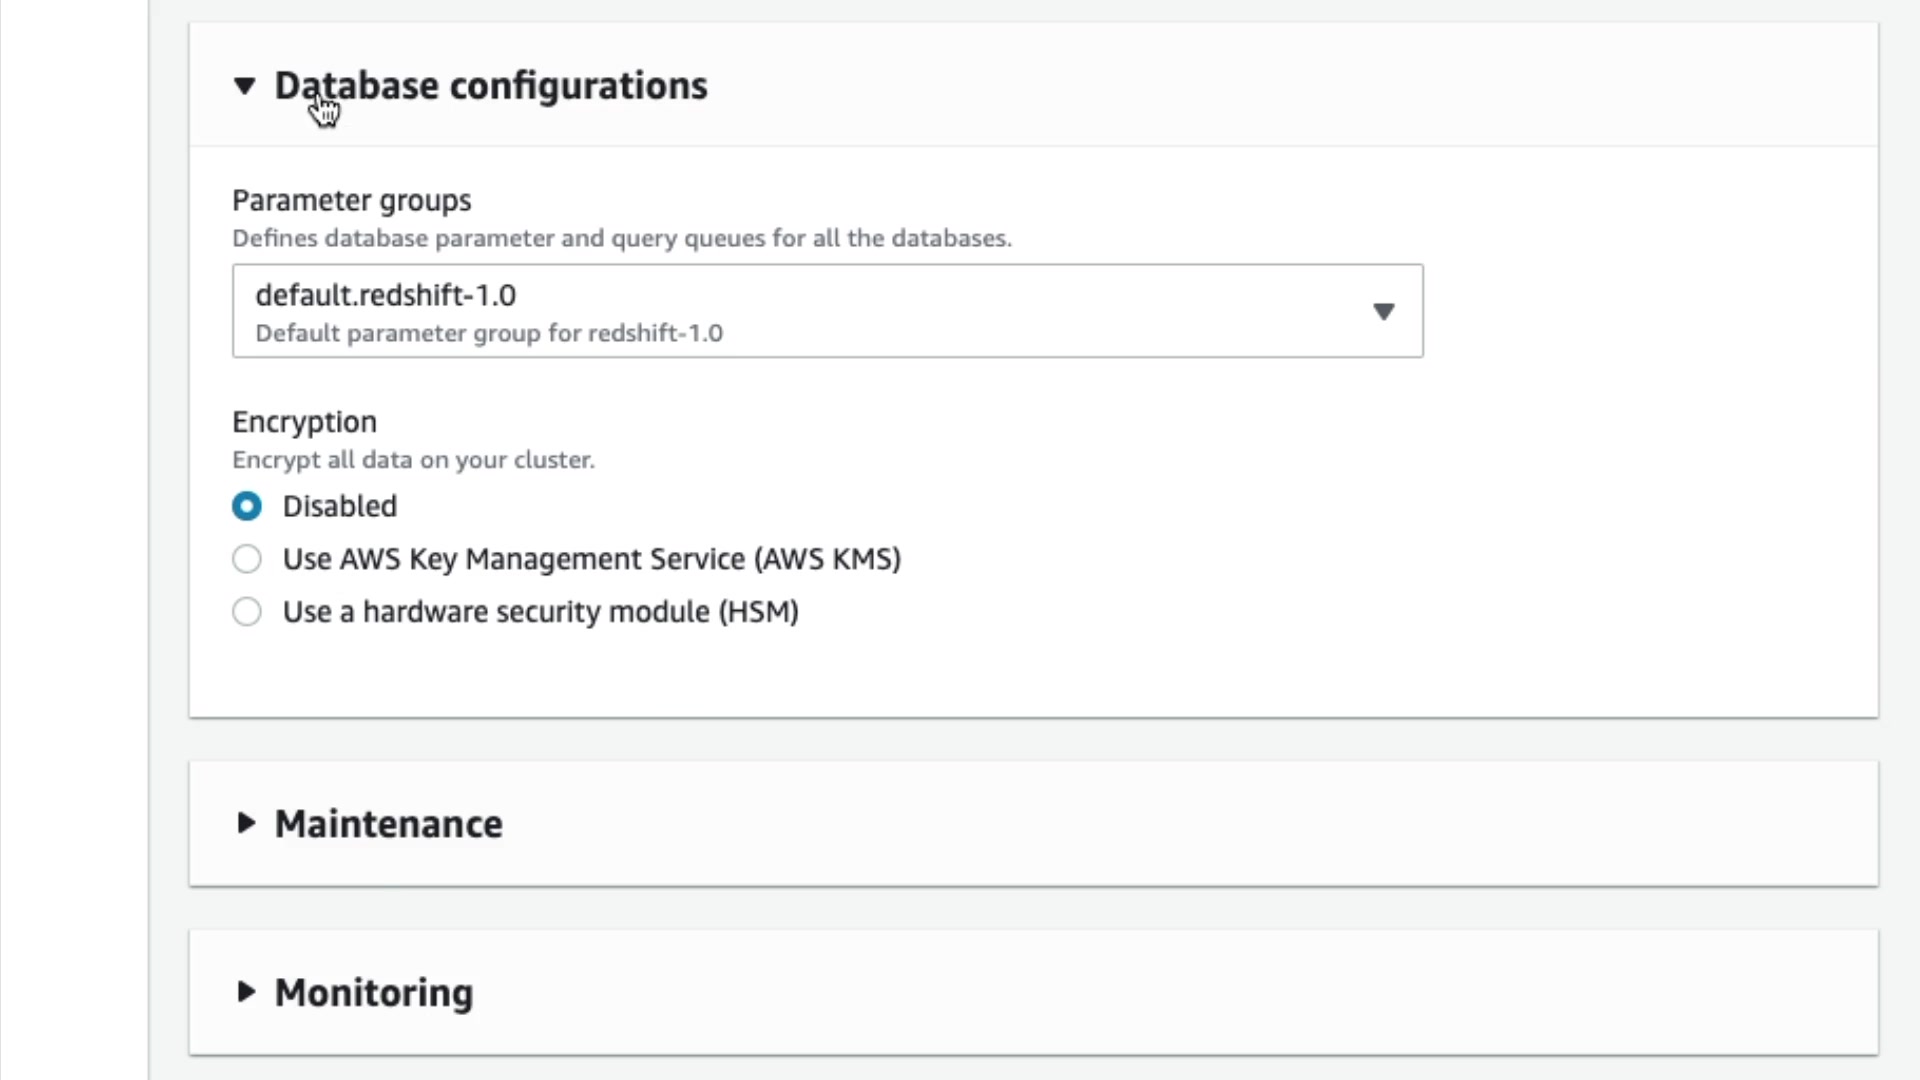Viewport: 1920px width, 1080px height.
Task: Collapse the Database configurations triangle icon
Action: [x=244, y=86]
